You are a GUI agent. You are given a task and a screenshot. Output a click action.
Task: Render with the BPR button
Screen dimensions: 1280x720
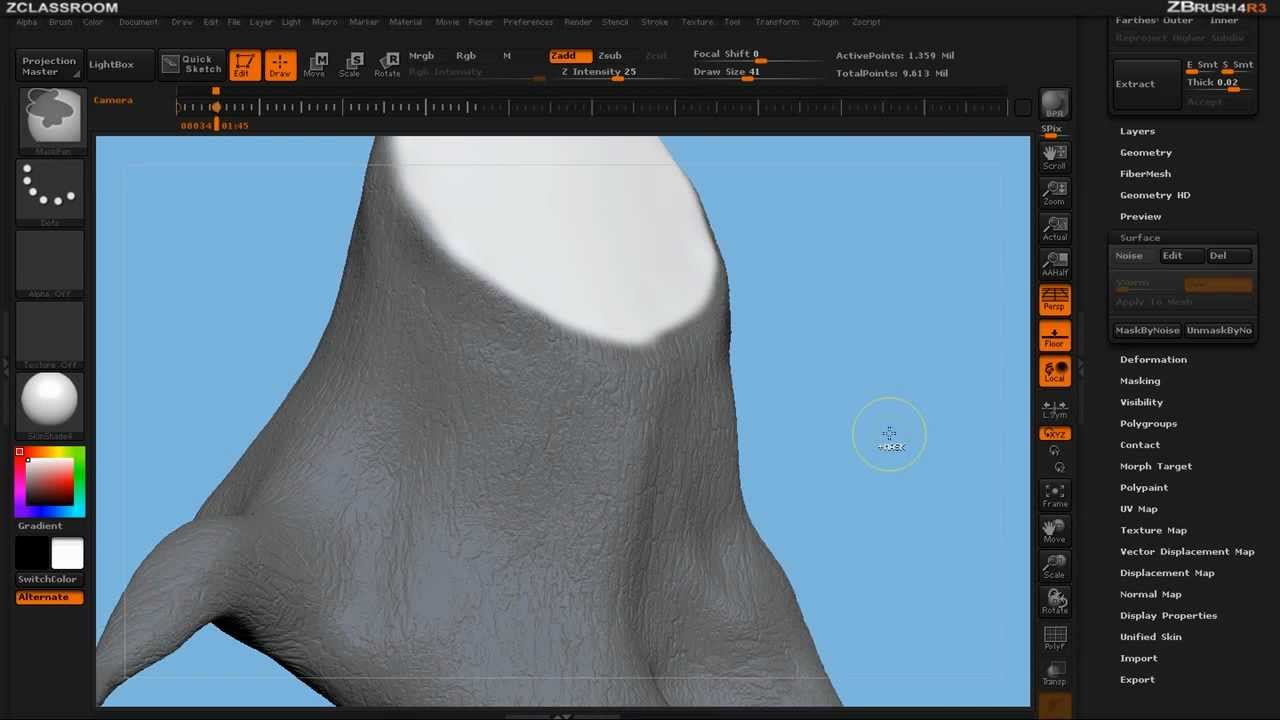tap(1054, 104)
